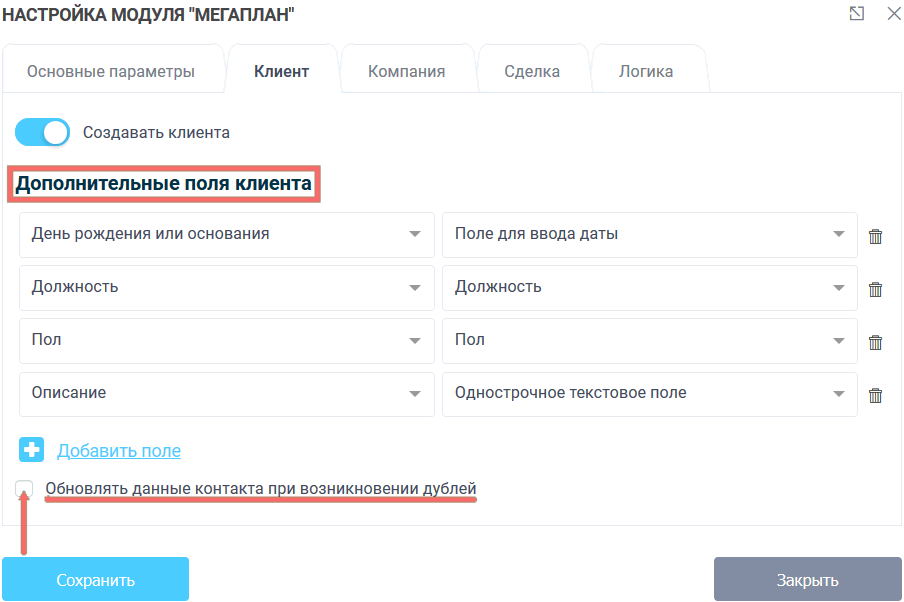Delete the 'Должность' field mapping row
This screenshot has width=904, height=602.
click(x=875, y=289)
